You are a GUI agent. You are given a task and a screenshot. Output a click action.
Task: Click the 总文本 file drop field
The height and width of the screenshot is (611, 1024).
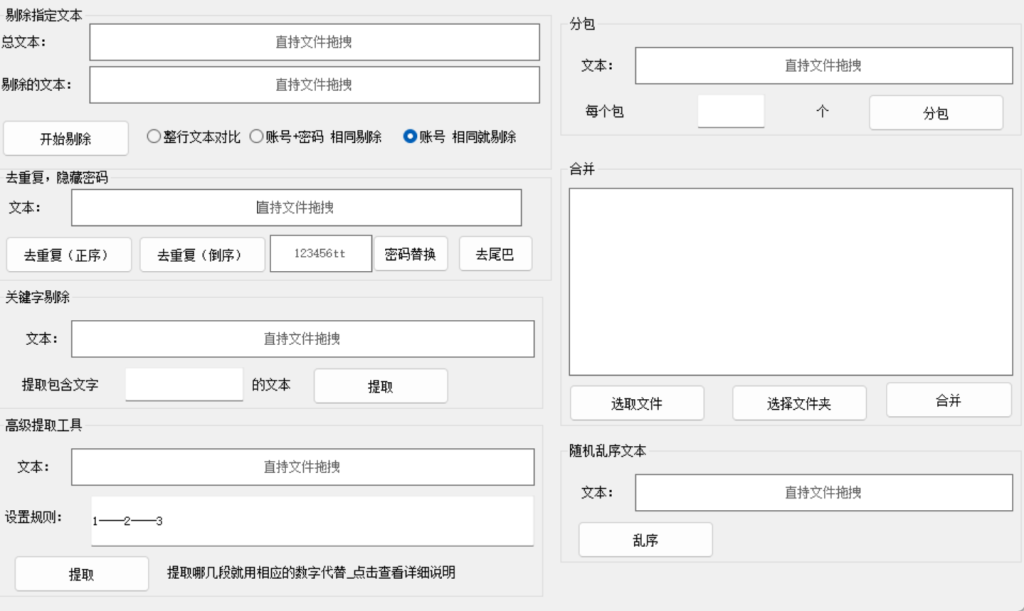[314, 42]
